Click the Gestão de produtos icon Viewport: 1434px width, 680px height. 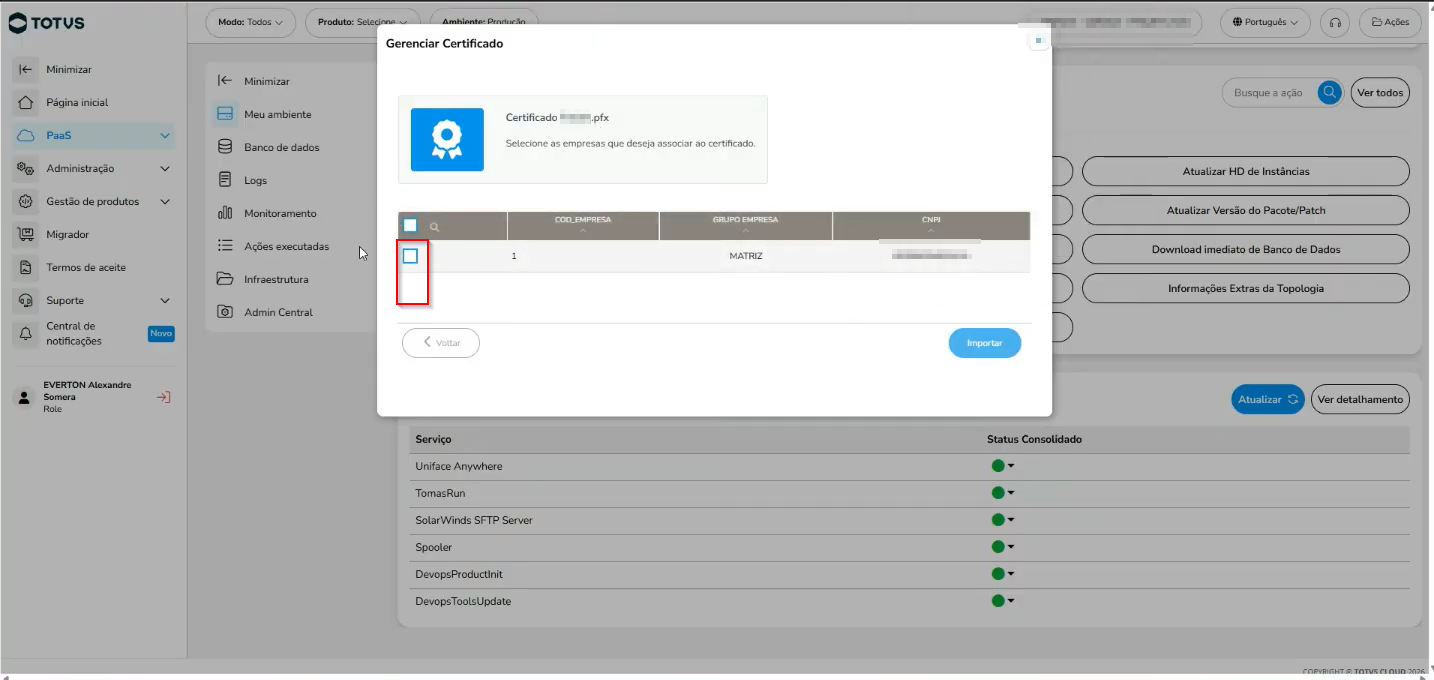[26, 201]
